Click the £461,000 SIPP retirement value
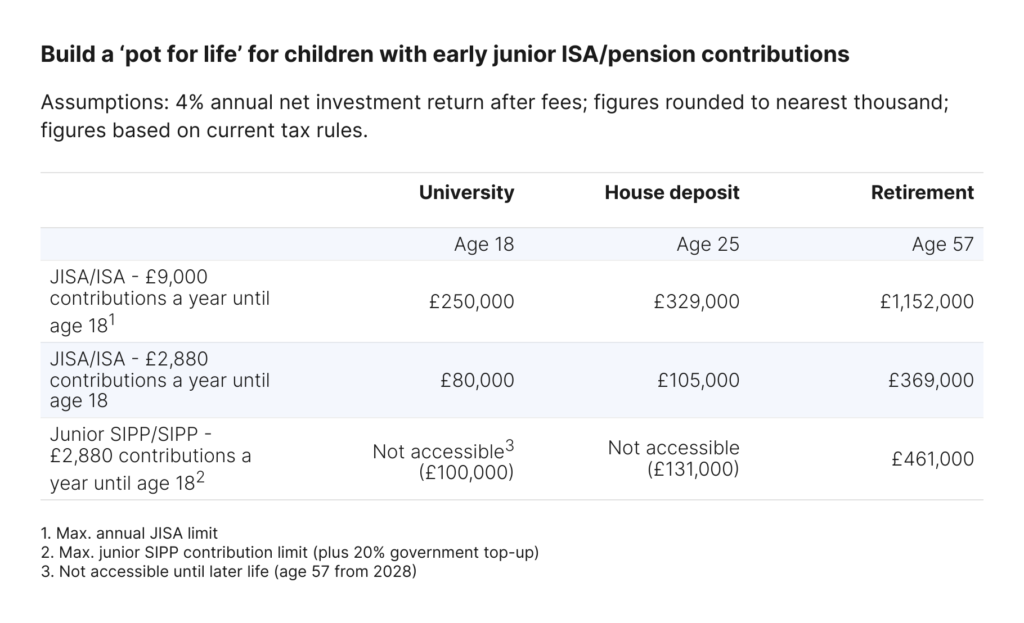The height and width of the screenshot is (623, 1024). tap(933, 459)
